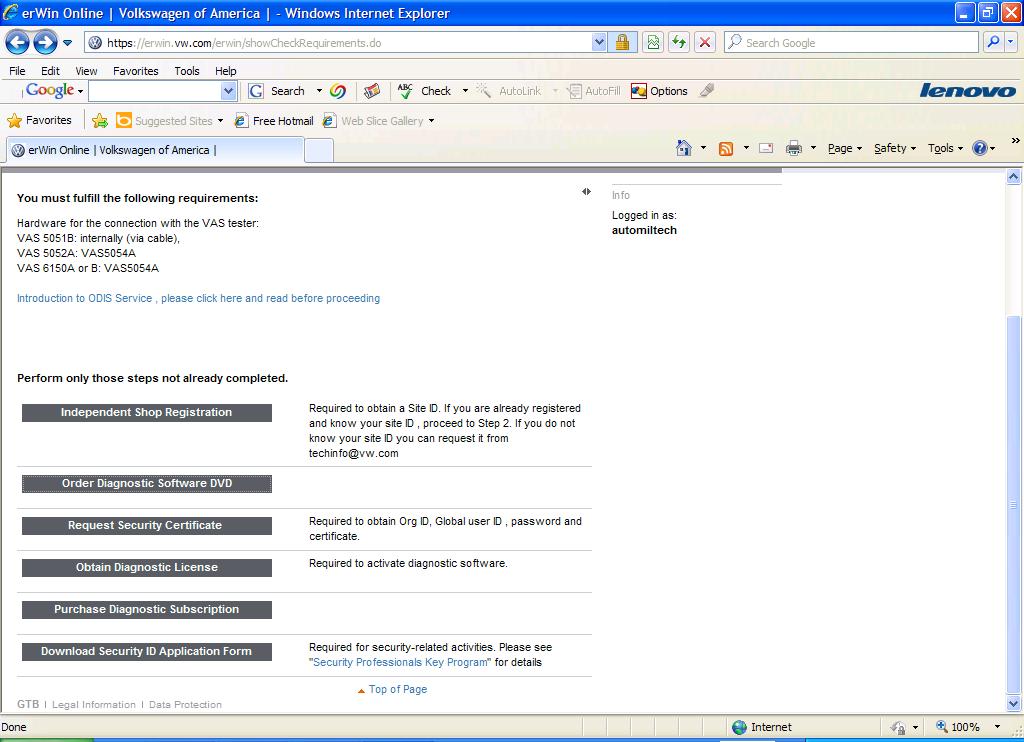Open the Edit menu

pos(50,71)
